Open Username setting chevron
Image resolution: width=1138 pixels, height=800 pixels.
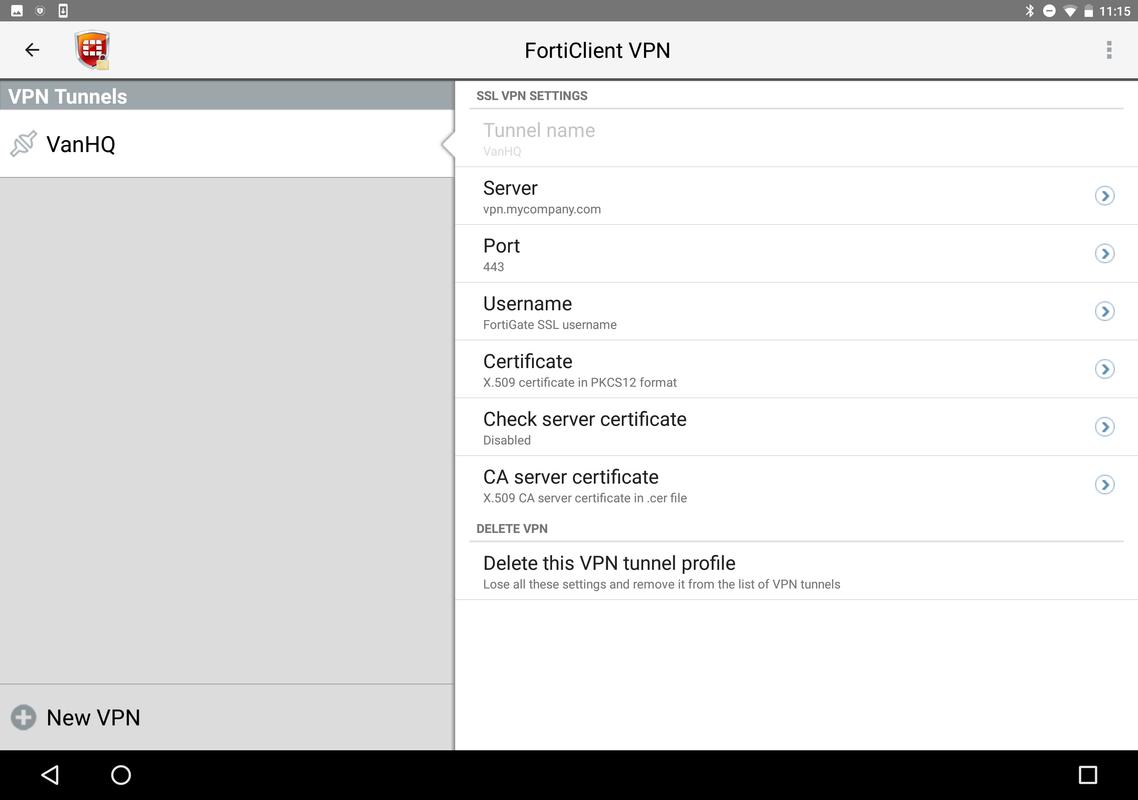(1104, 311)
